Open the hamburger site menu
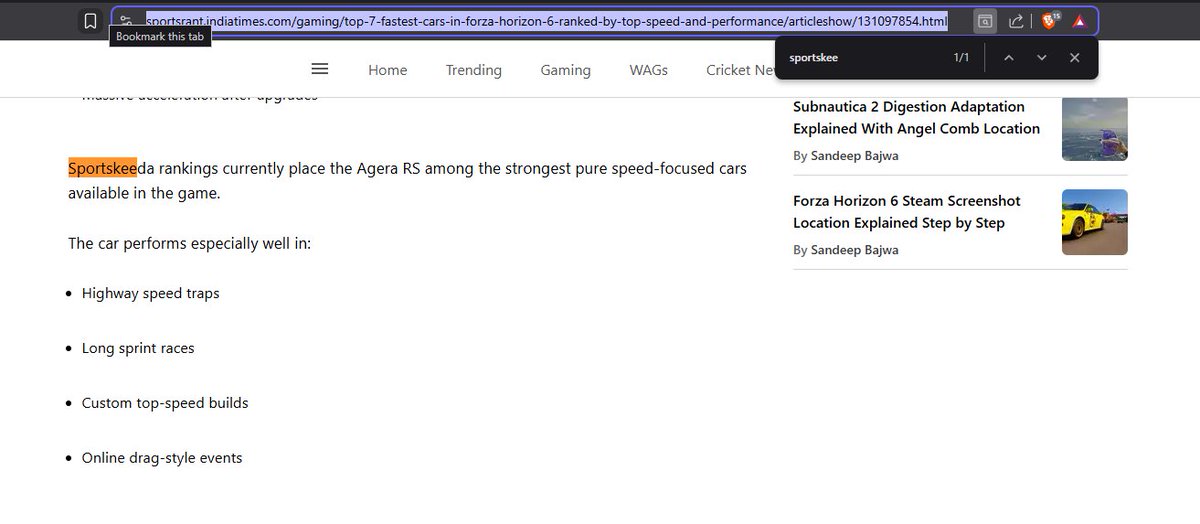The image size is (1200, 524). click(x=320, y=69)
